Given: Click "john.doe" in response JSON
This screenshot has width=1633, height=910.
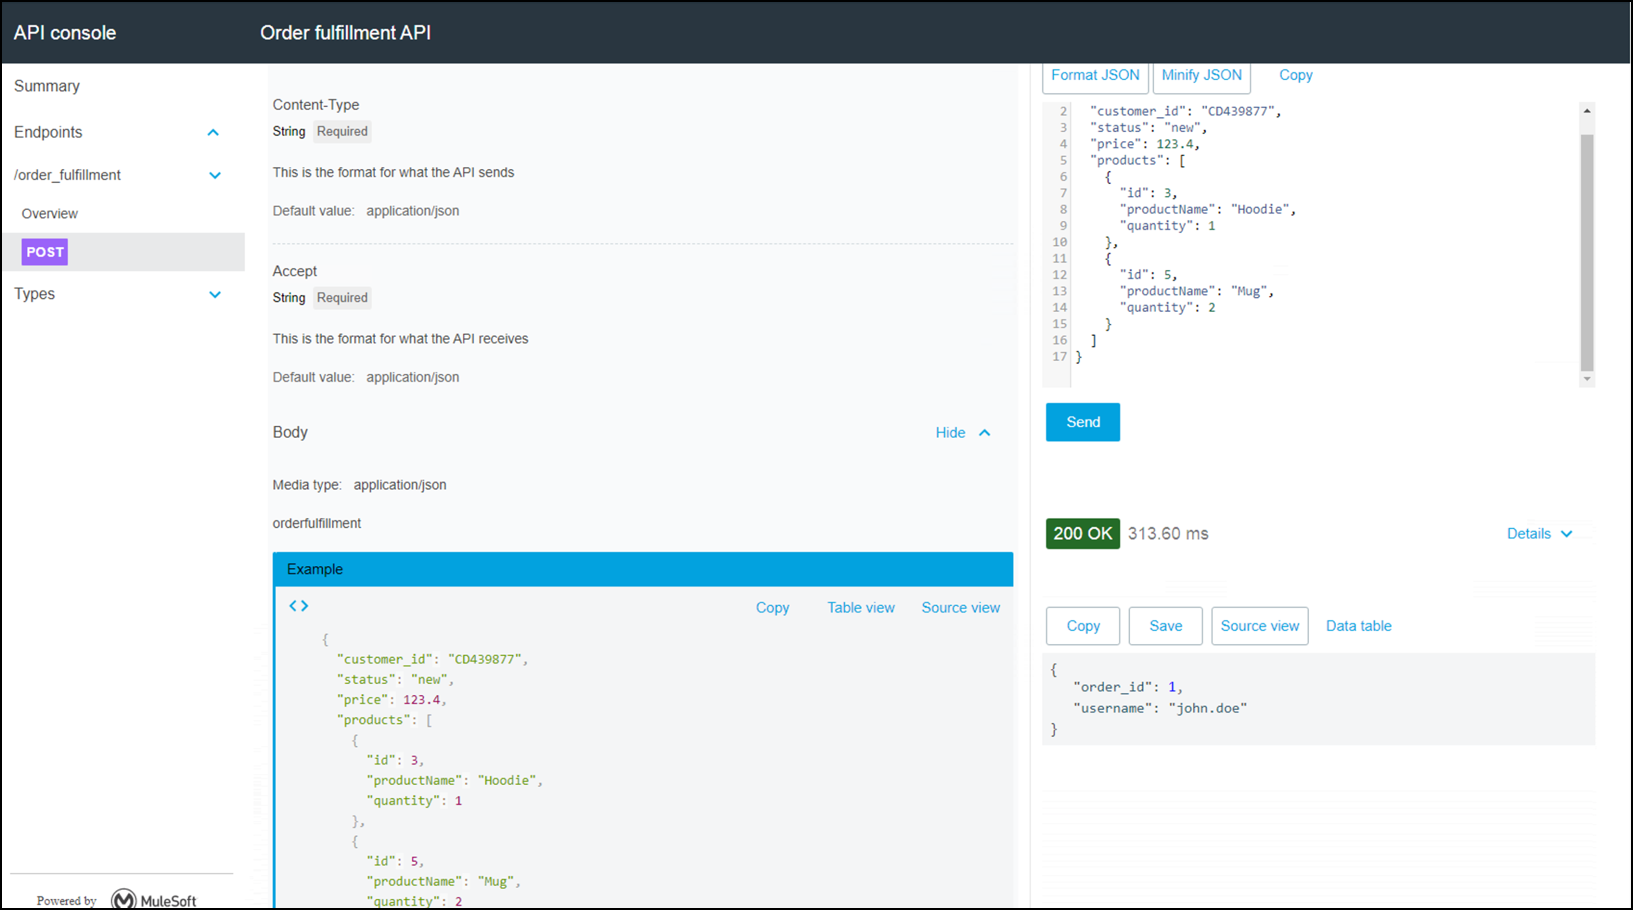Looking at the screenshot, I should pos(1208,708).
